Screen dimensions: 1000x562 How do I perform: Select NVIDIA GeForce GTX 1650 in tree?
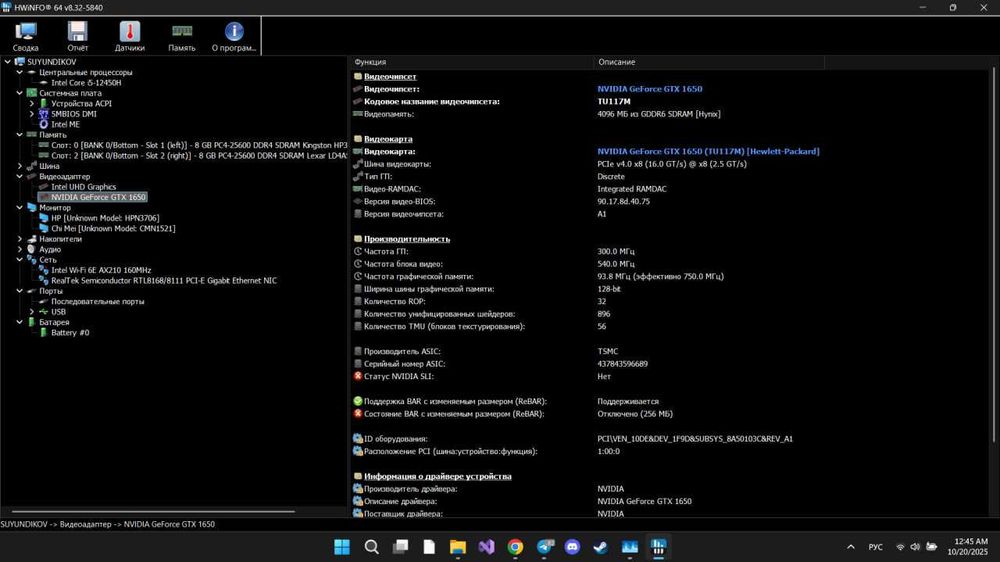(98, 197)
